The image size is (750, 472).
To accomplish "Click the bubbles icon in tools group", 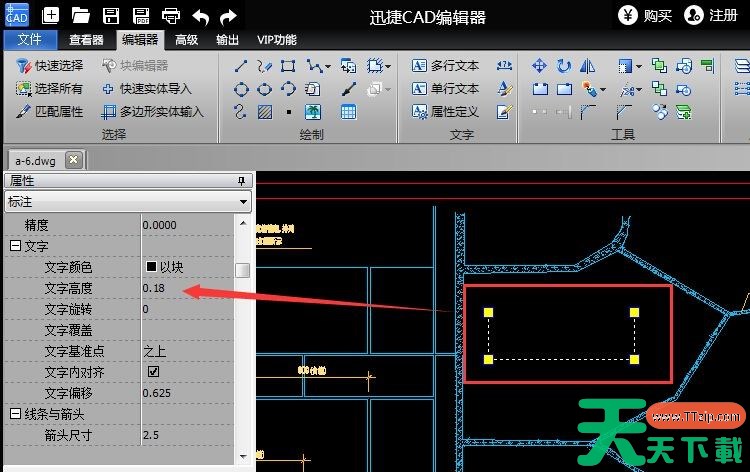I will [660, 112].
